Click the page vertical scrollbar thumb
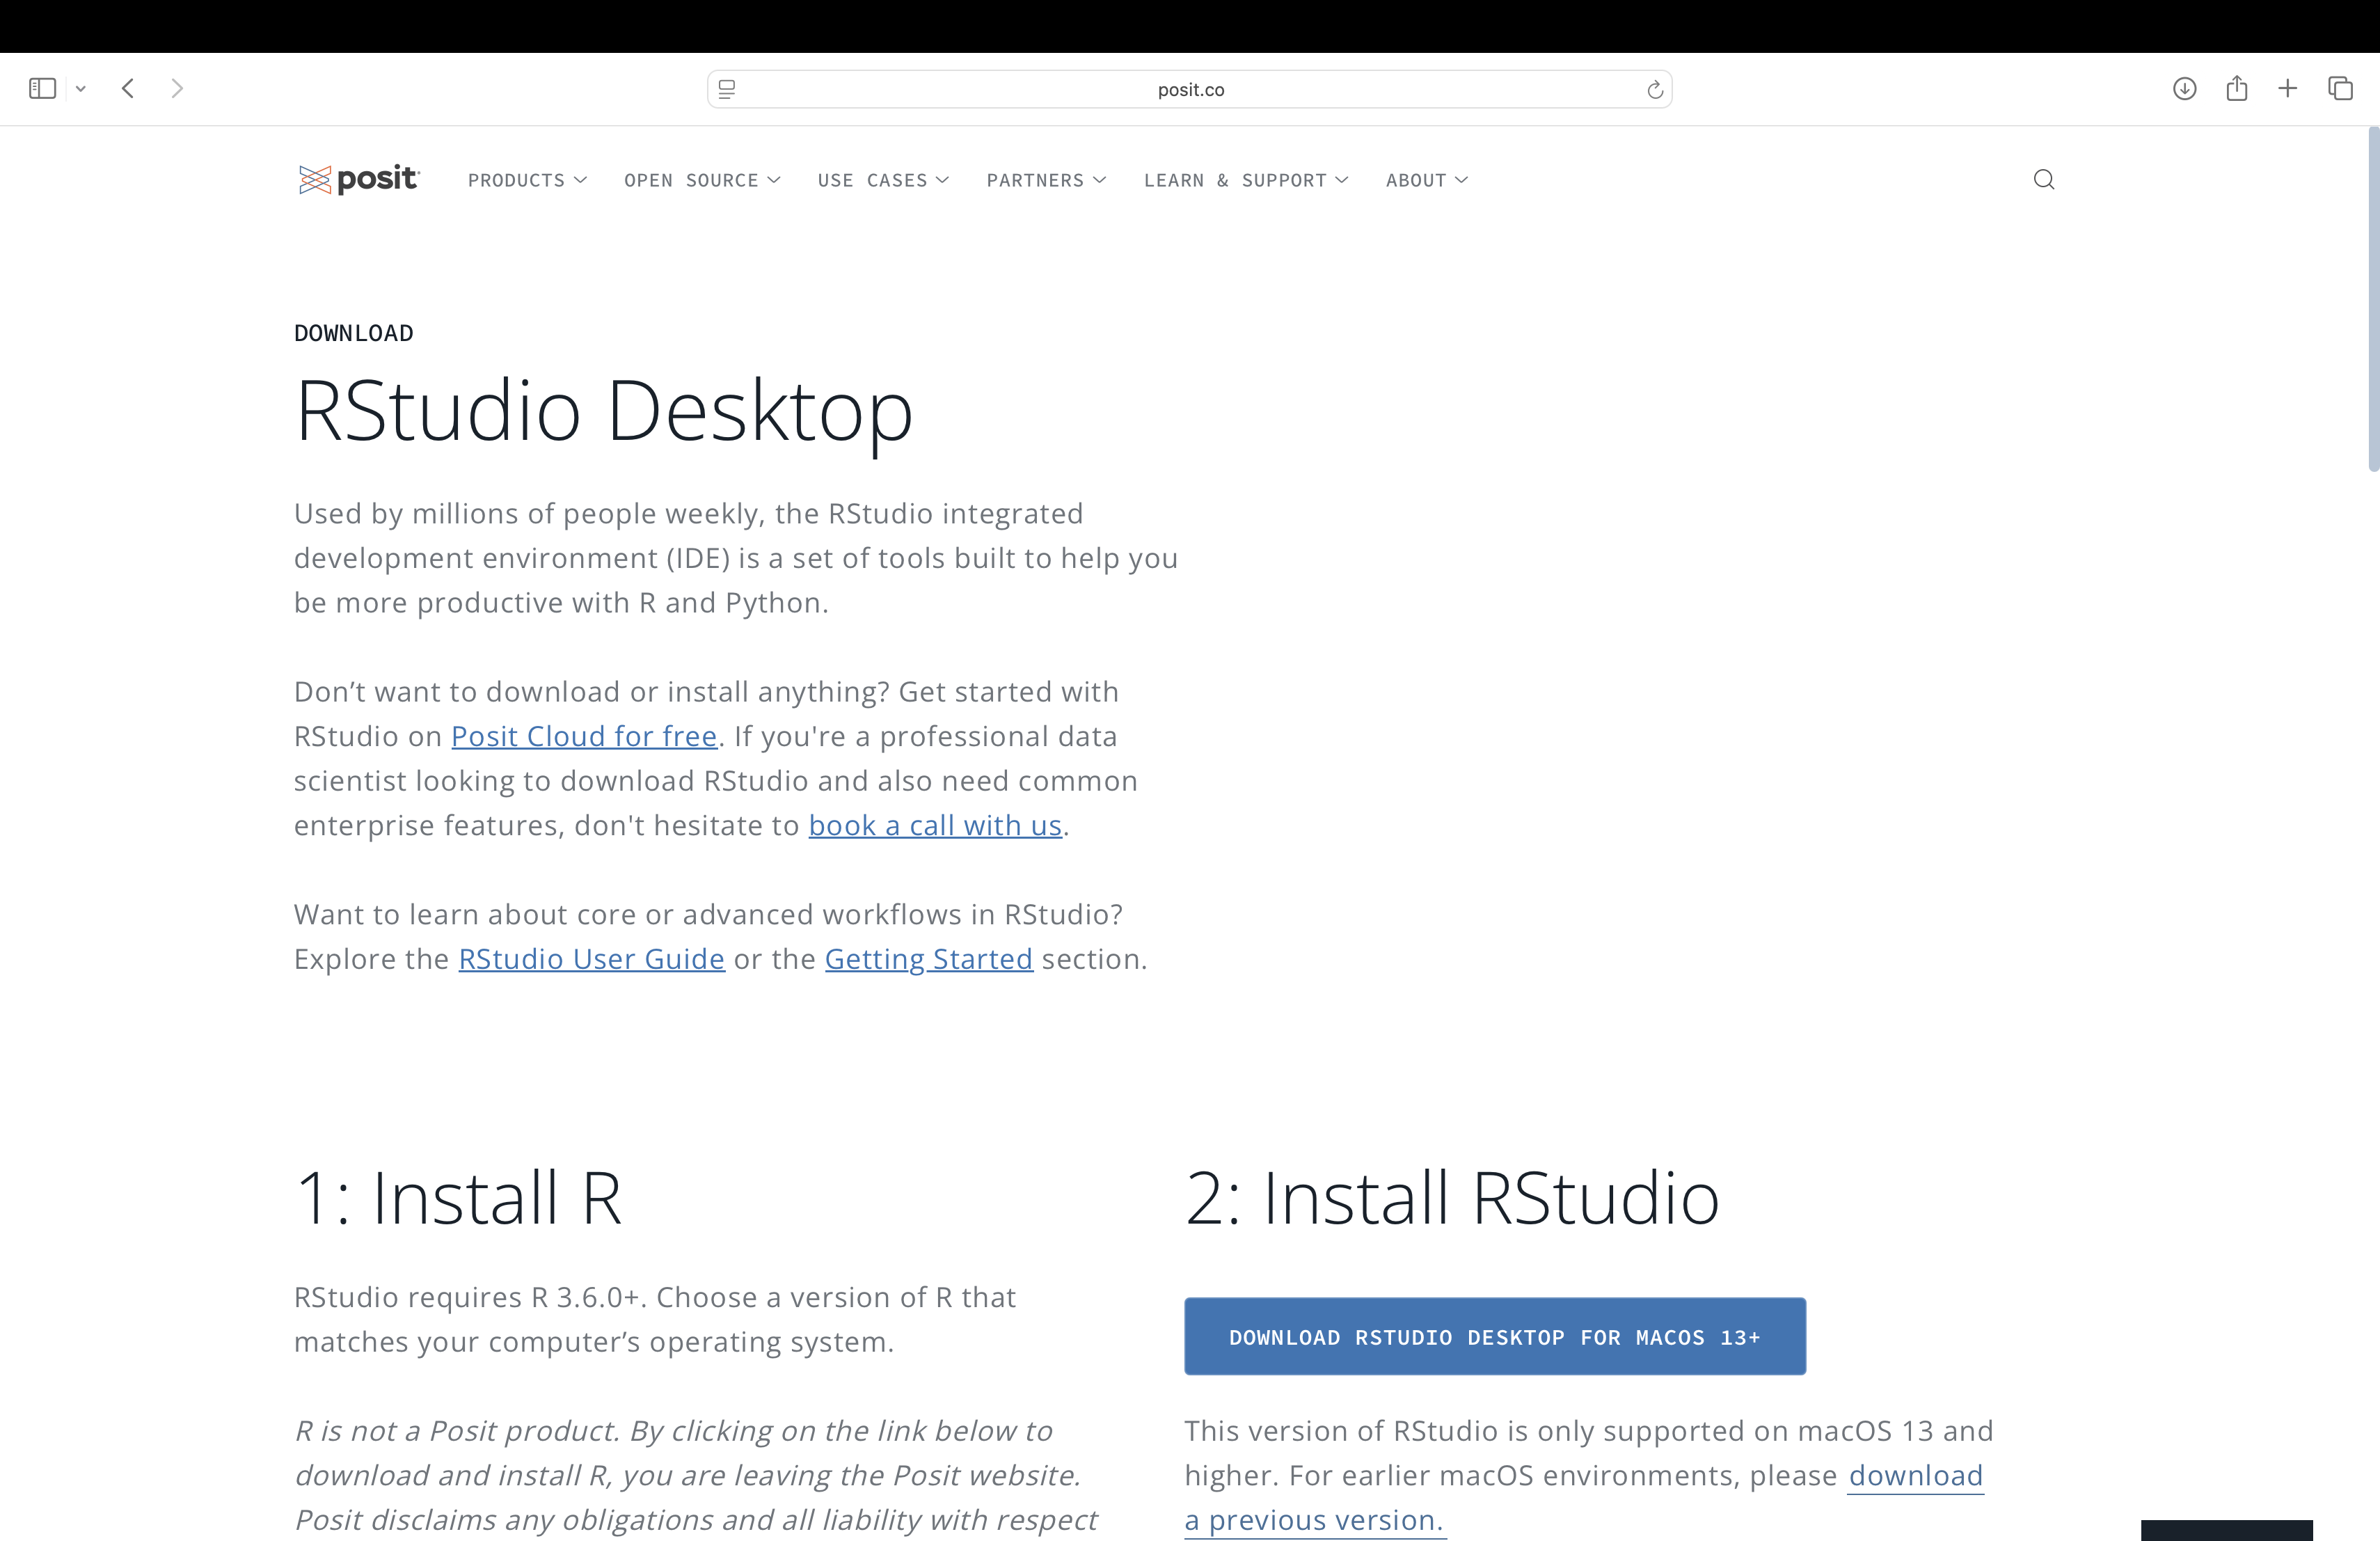The image size is (2380, 1541). [2373, 299]
